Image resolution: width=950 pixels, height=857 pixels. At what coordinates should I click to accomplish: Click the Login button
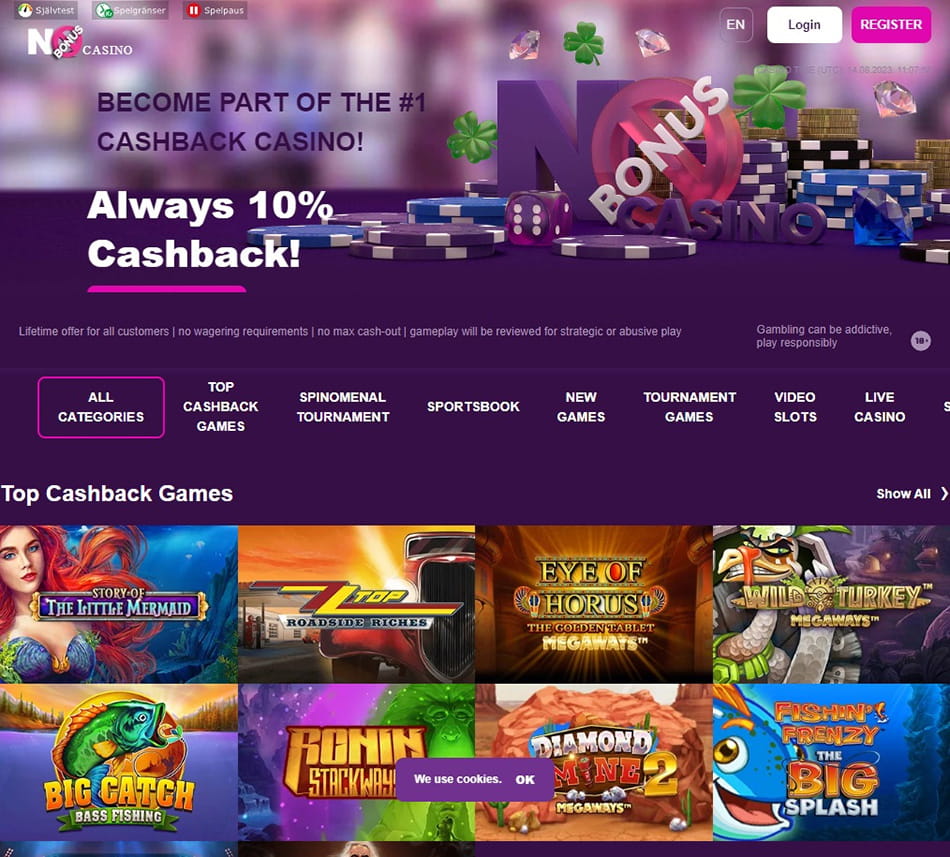(x=804, y=25)
